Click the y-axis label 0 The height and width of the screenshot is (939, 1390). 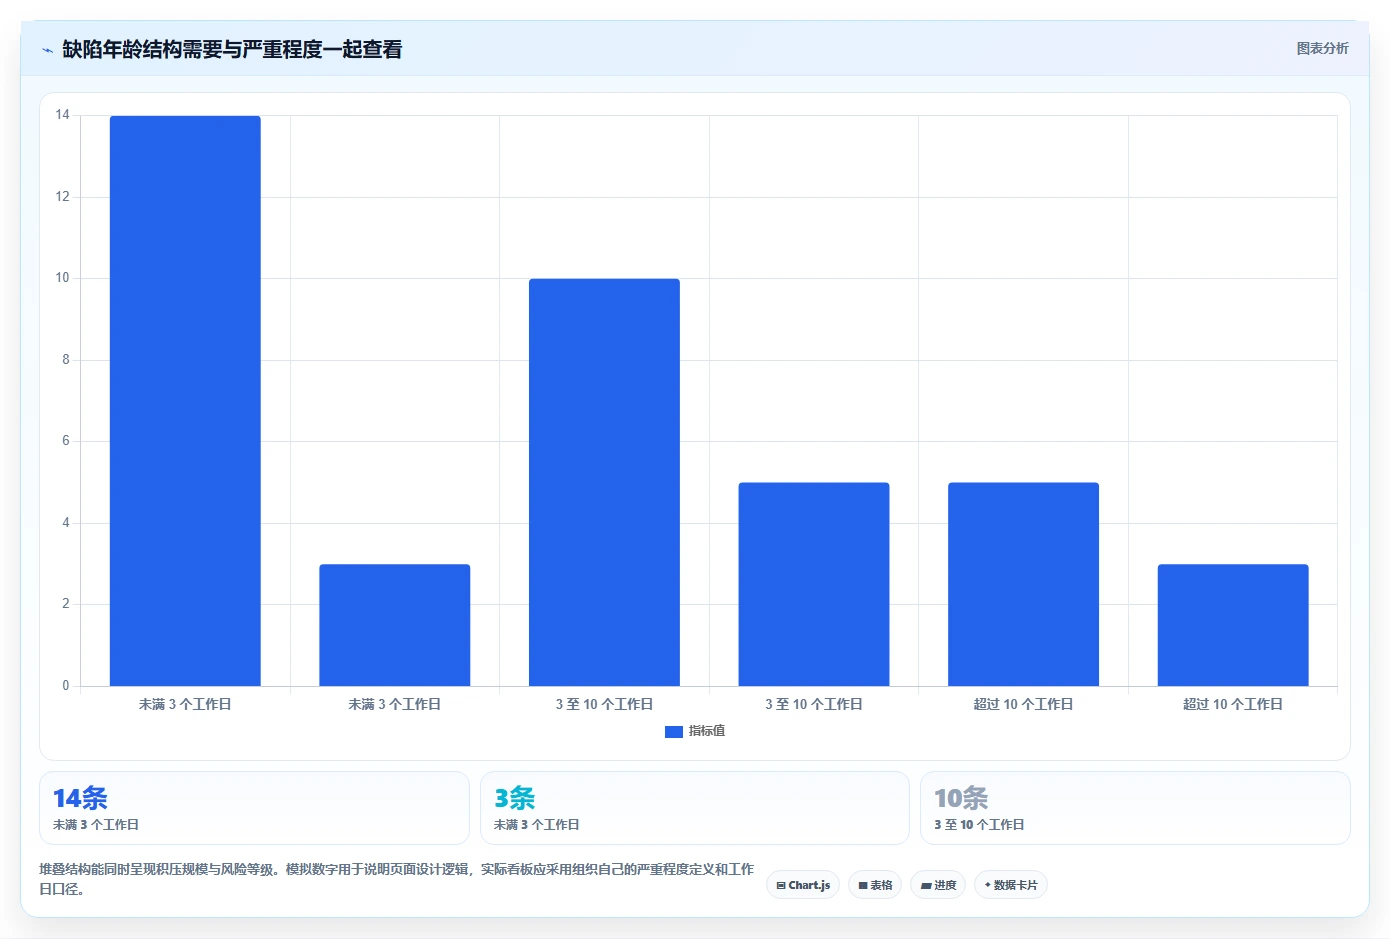(x=66, y=686)
